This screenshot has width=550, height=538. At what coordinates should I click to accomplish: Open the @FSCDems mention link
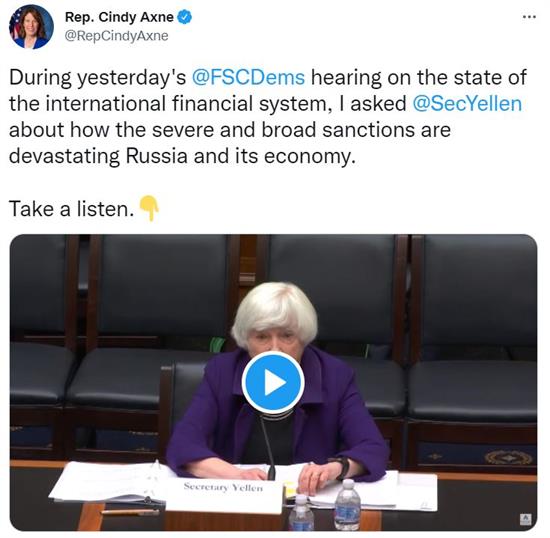[248, 78]
